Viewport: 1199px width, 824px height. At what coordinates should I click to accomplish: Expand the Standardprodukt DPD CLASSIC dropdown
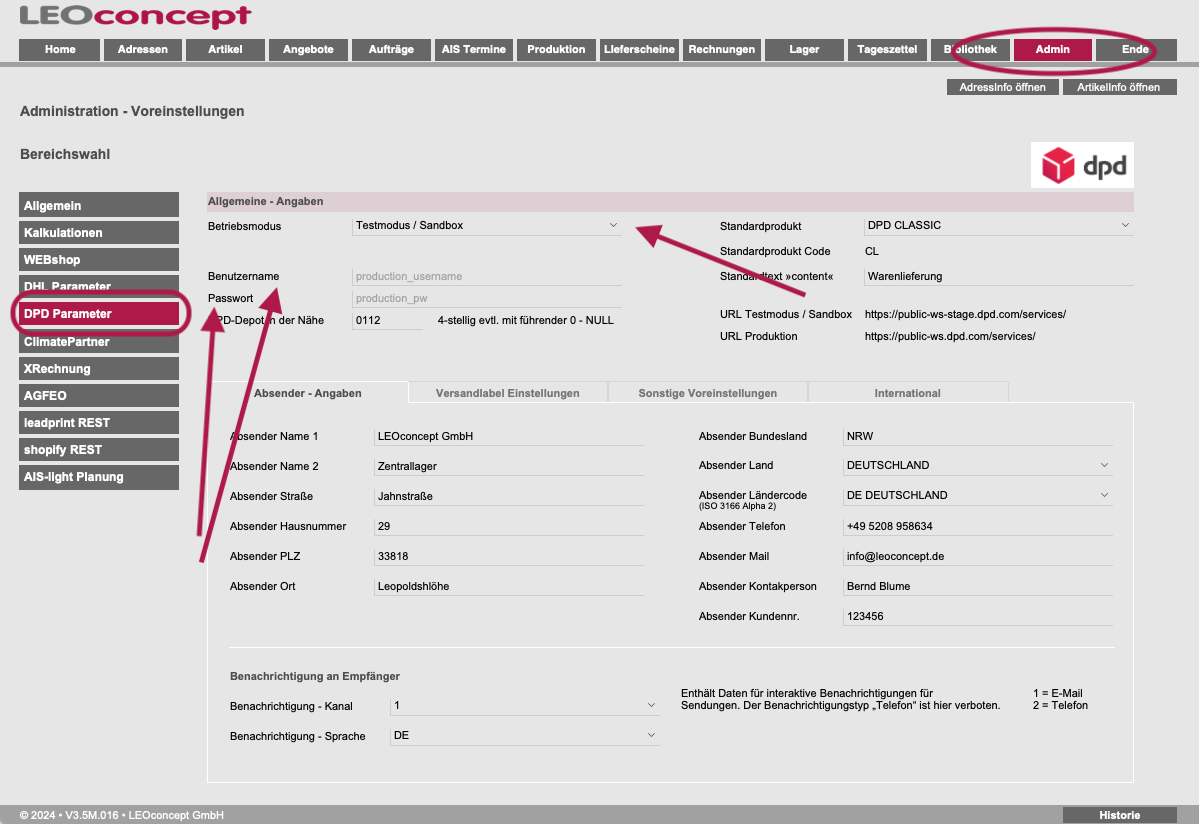[x=999, y=225]
